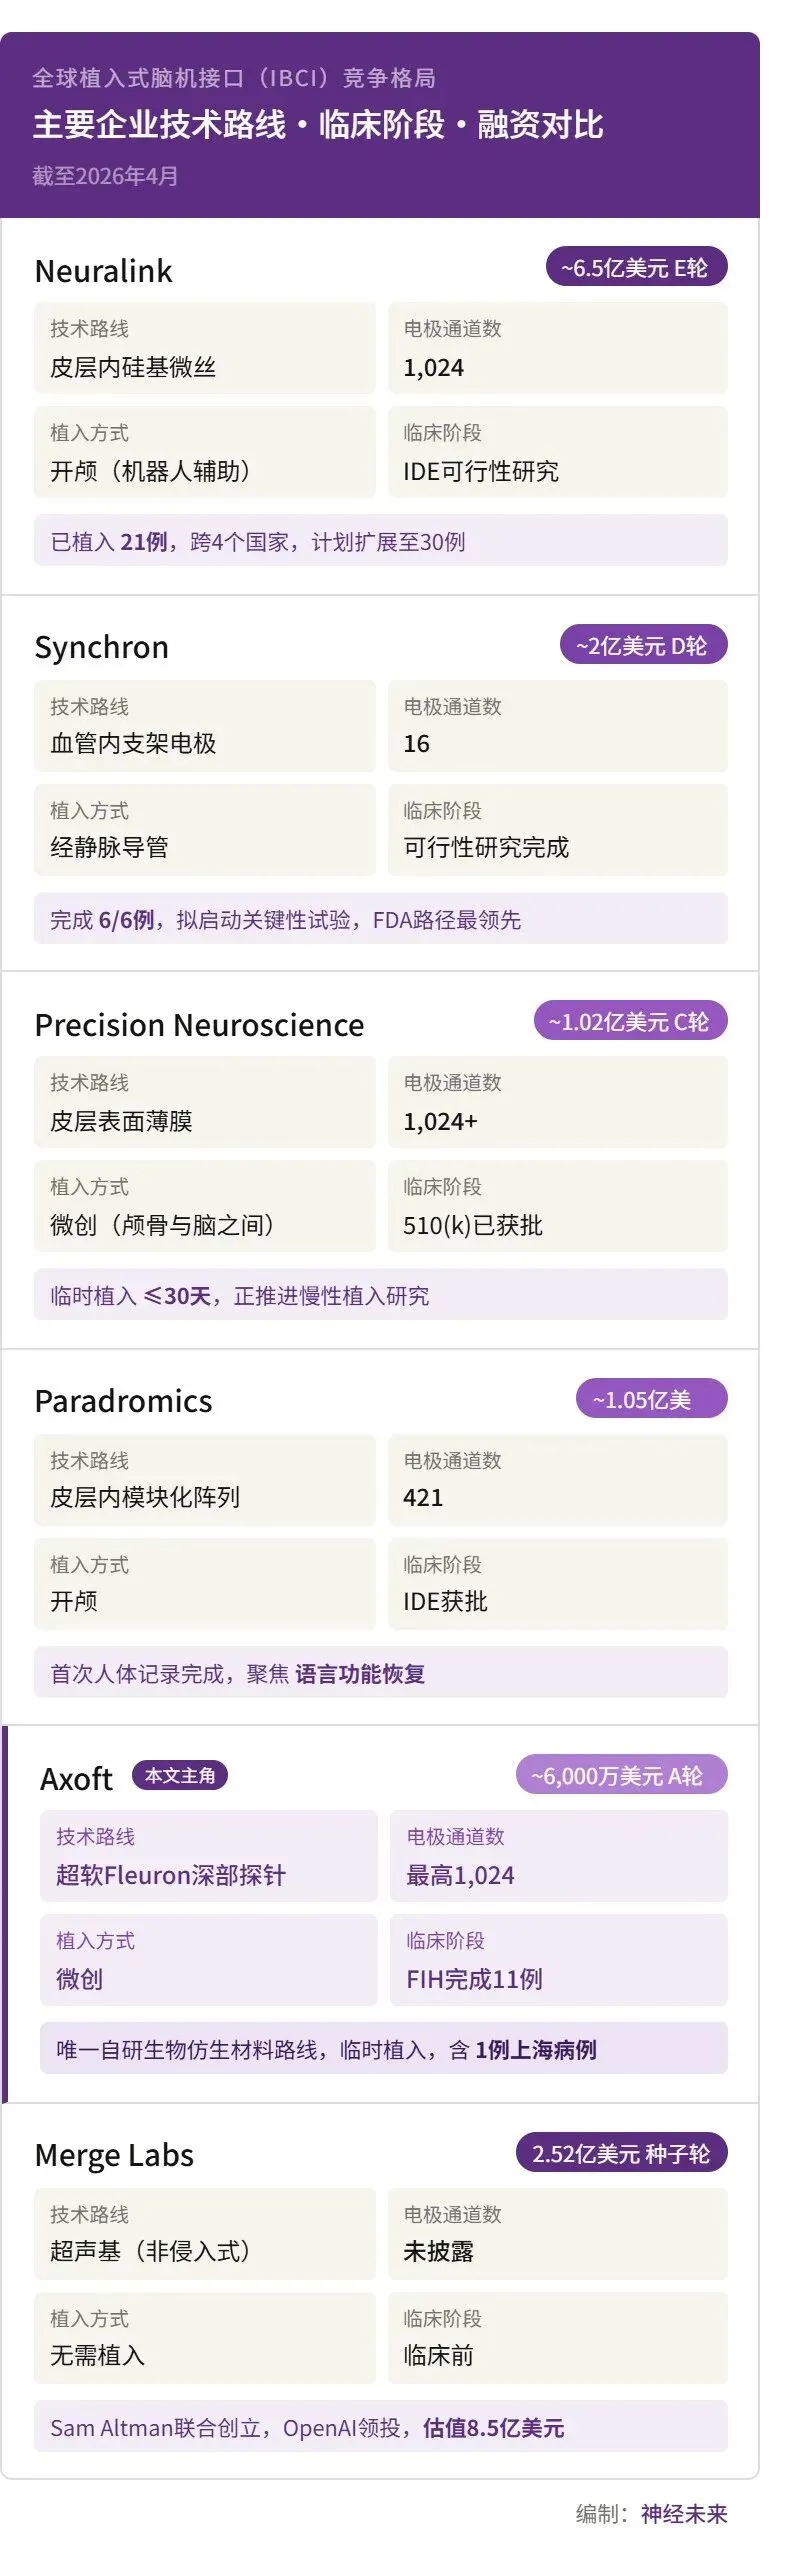Select Precision's 510(k)已获批 clinical stage cell

(558, 1207)
